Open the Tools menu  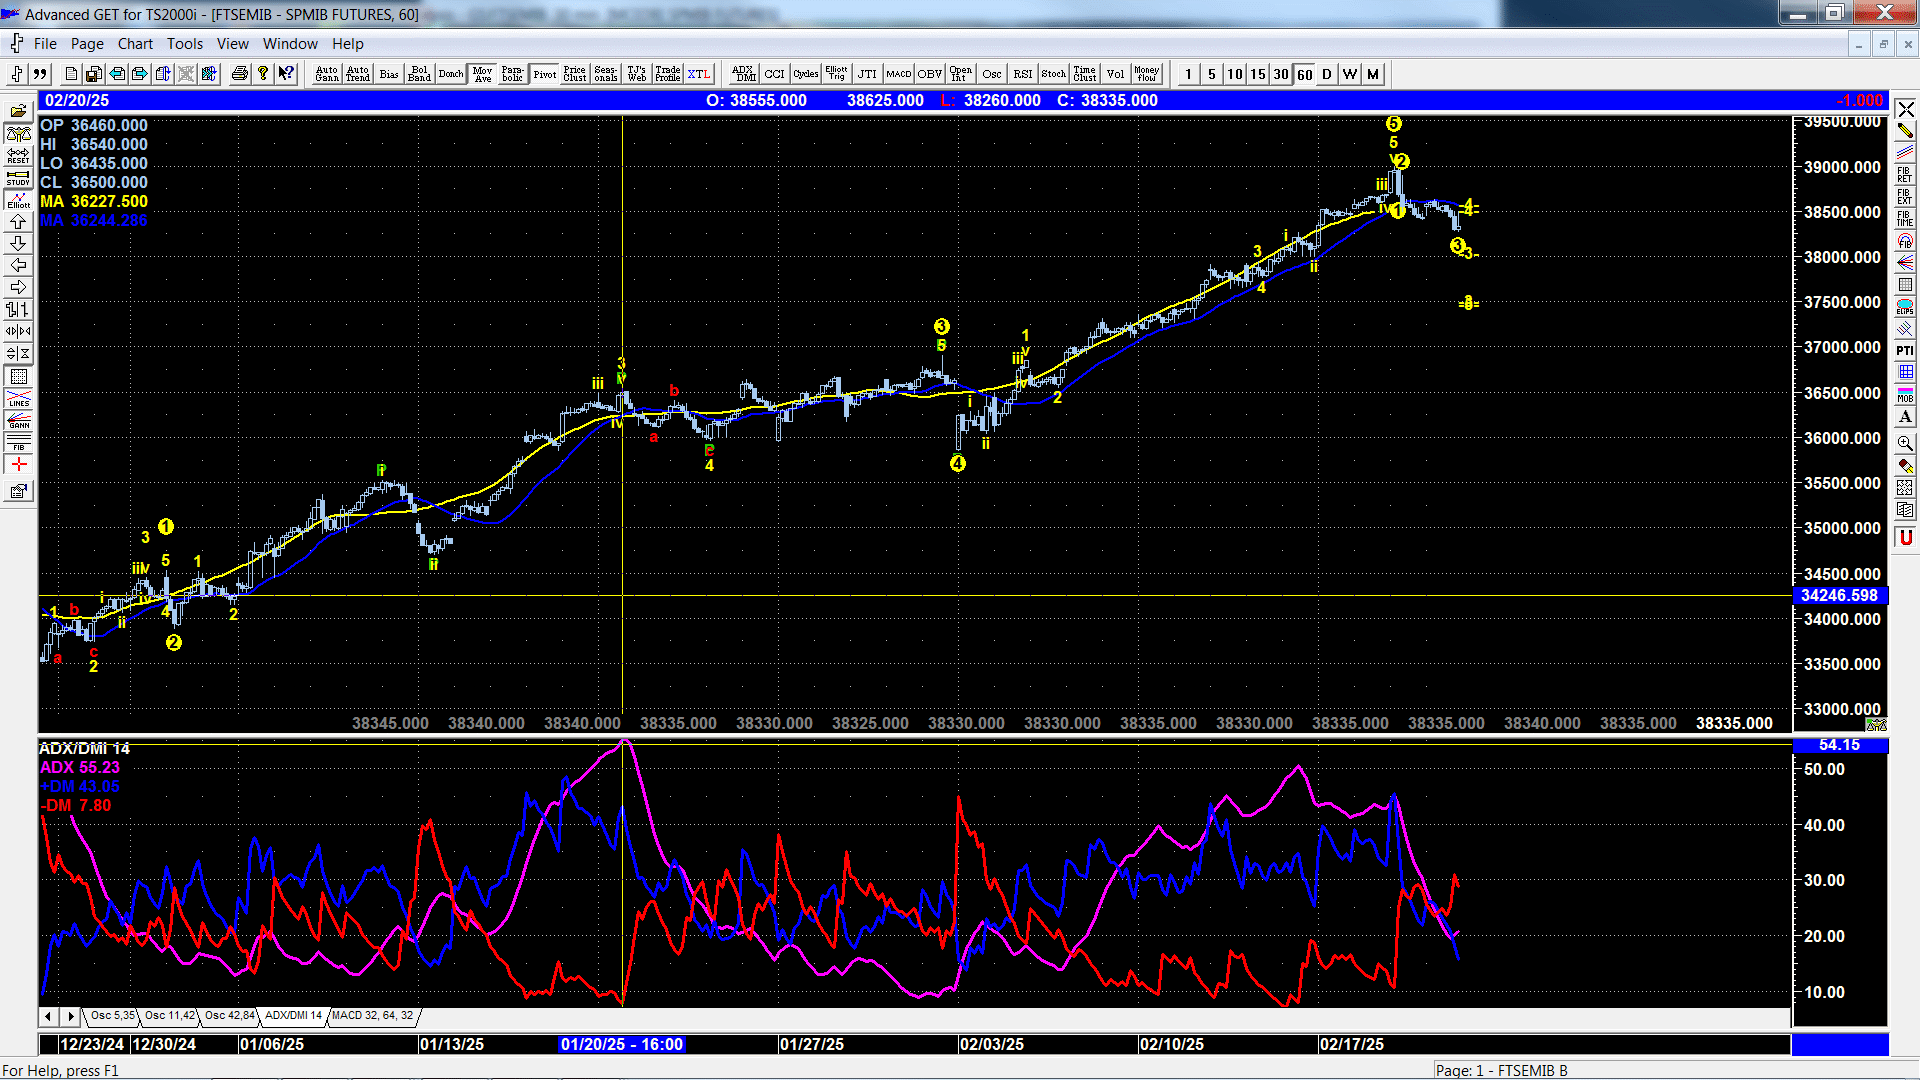(x=185, y=44)
